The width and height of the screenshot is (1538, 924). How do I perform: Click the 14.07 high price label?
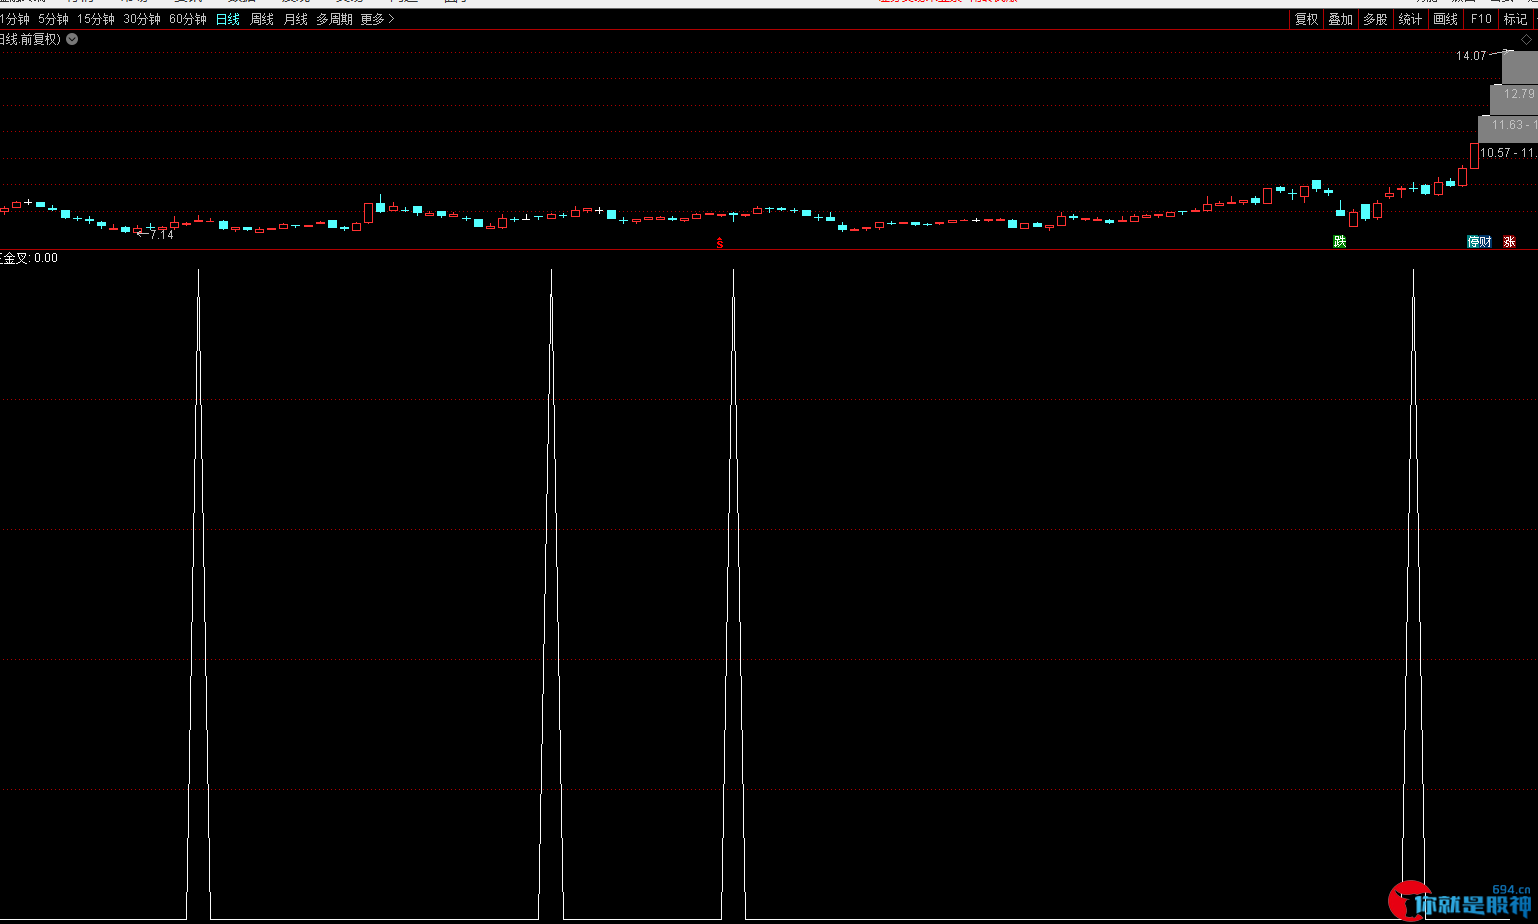coord(1471,56)
